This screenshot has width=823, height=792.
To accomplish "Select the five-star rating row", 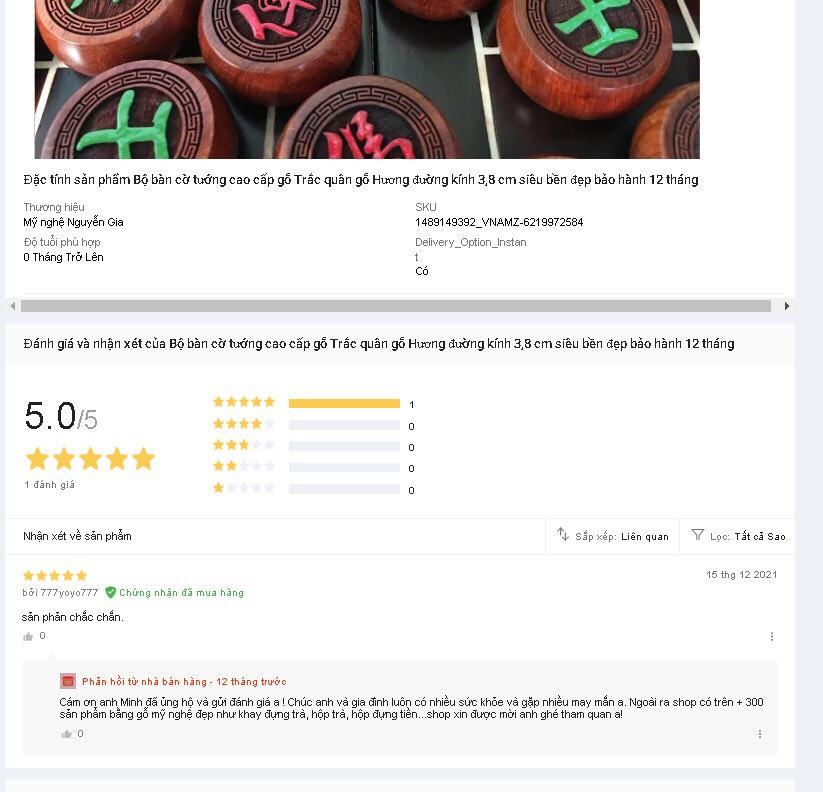I will (x=313, y=403).
